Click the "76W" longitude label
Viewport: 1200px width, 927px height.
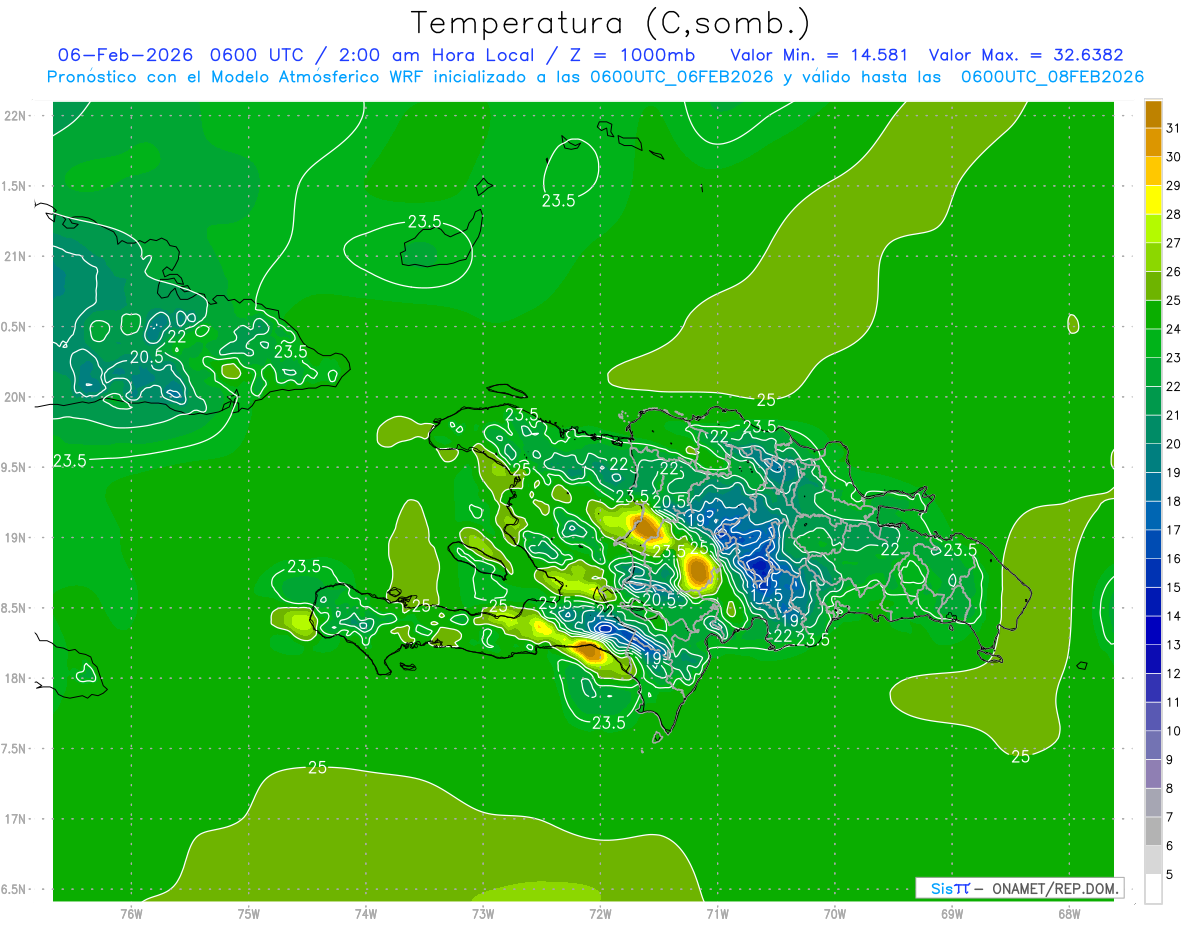tap(131, 913)
